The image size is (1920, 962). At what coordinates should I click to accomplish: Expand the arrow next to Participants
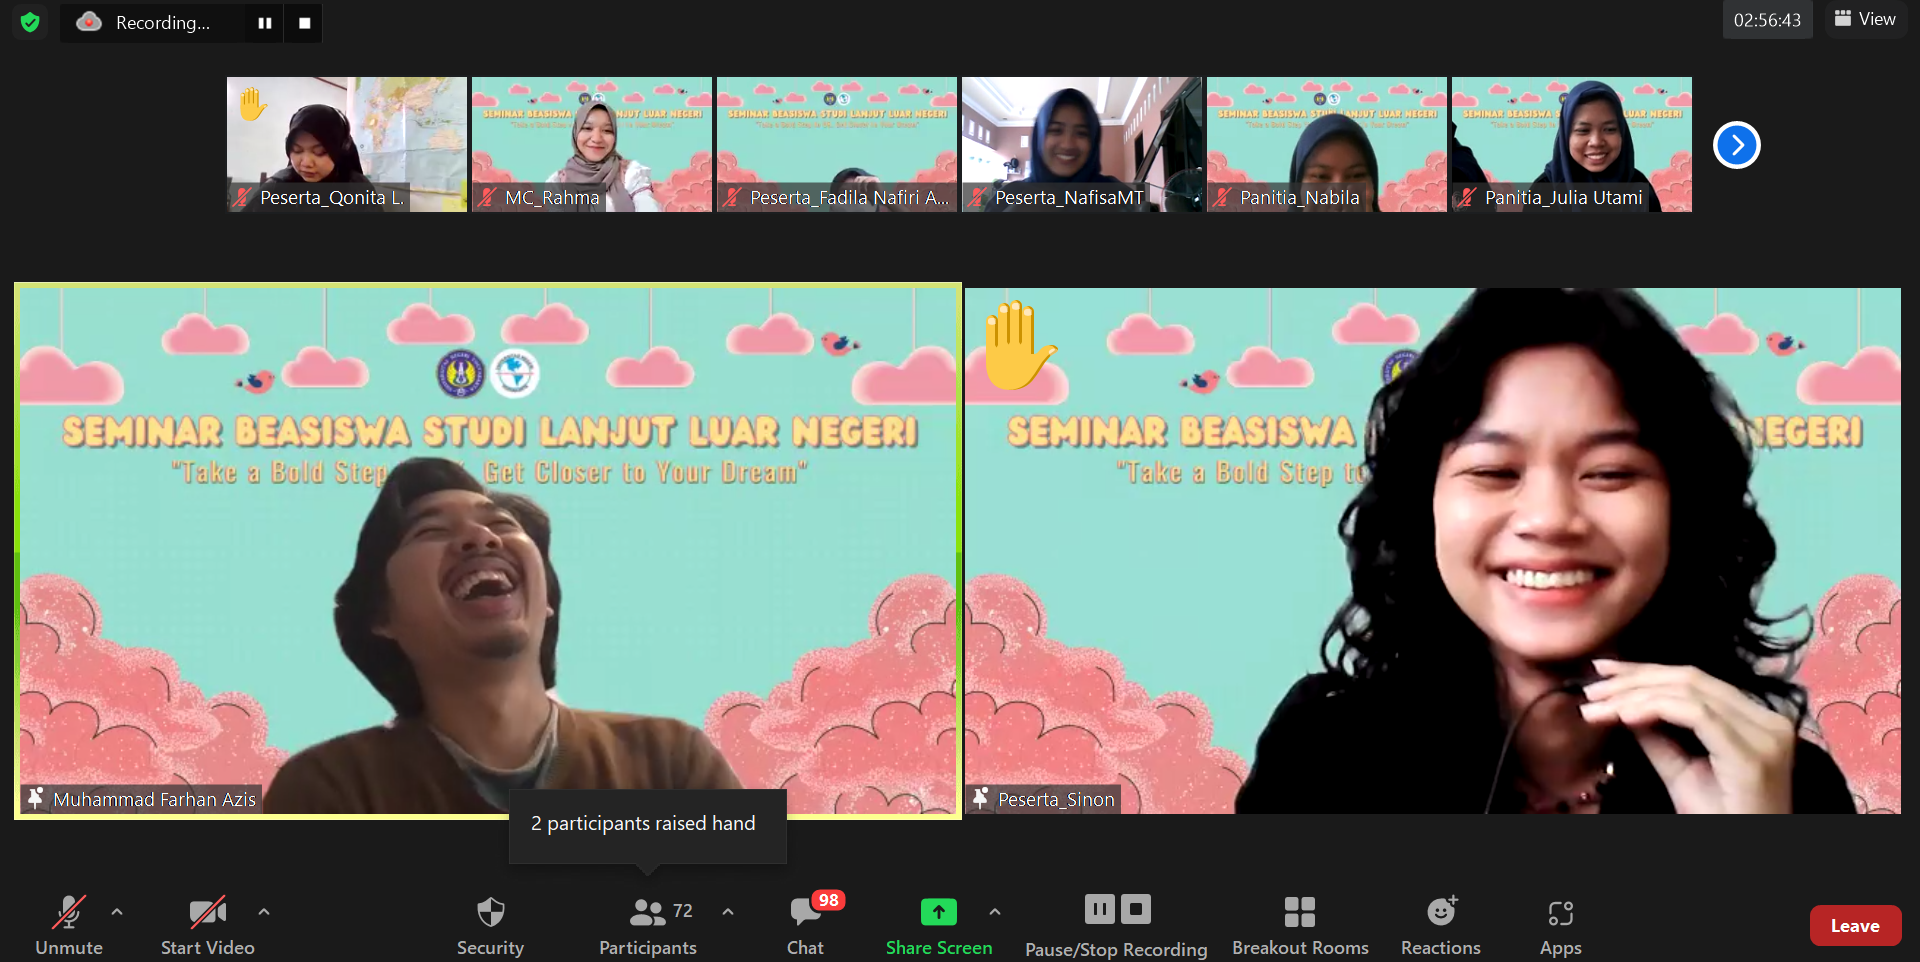click(x=728, y=911)
